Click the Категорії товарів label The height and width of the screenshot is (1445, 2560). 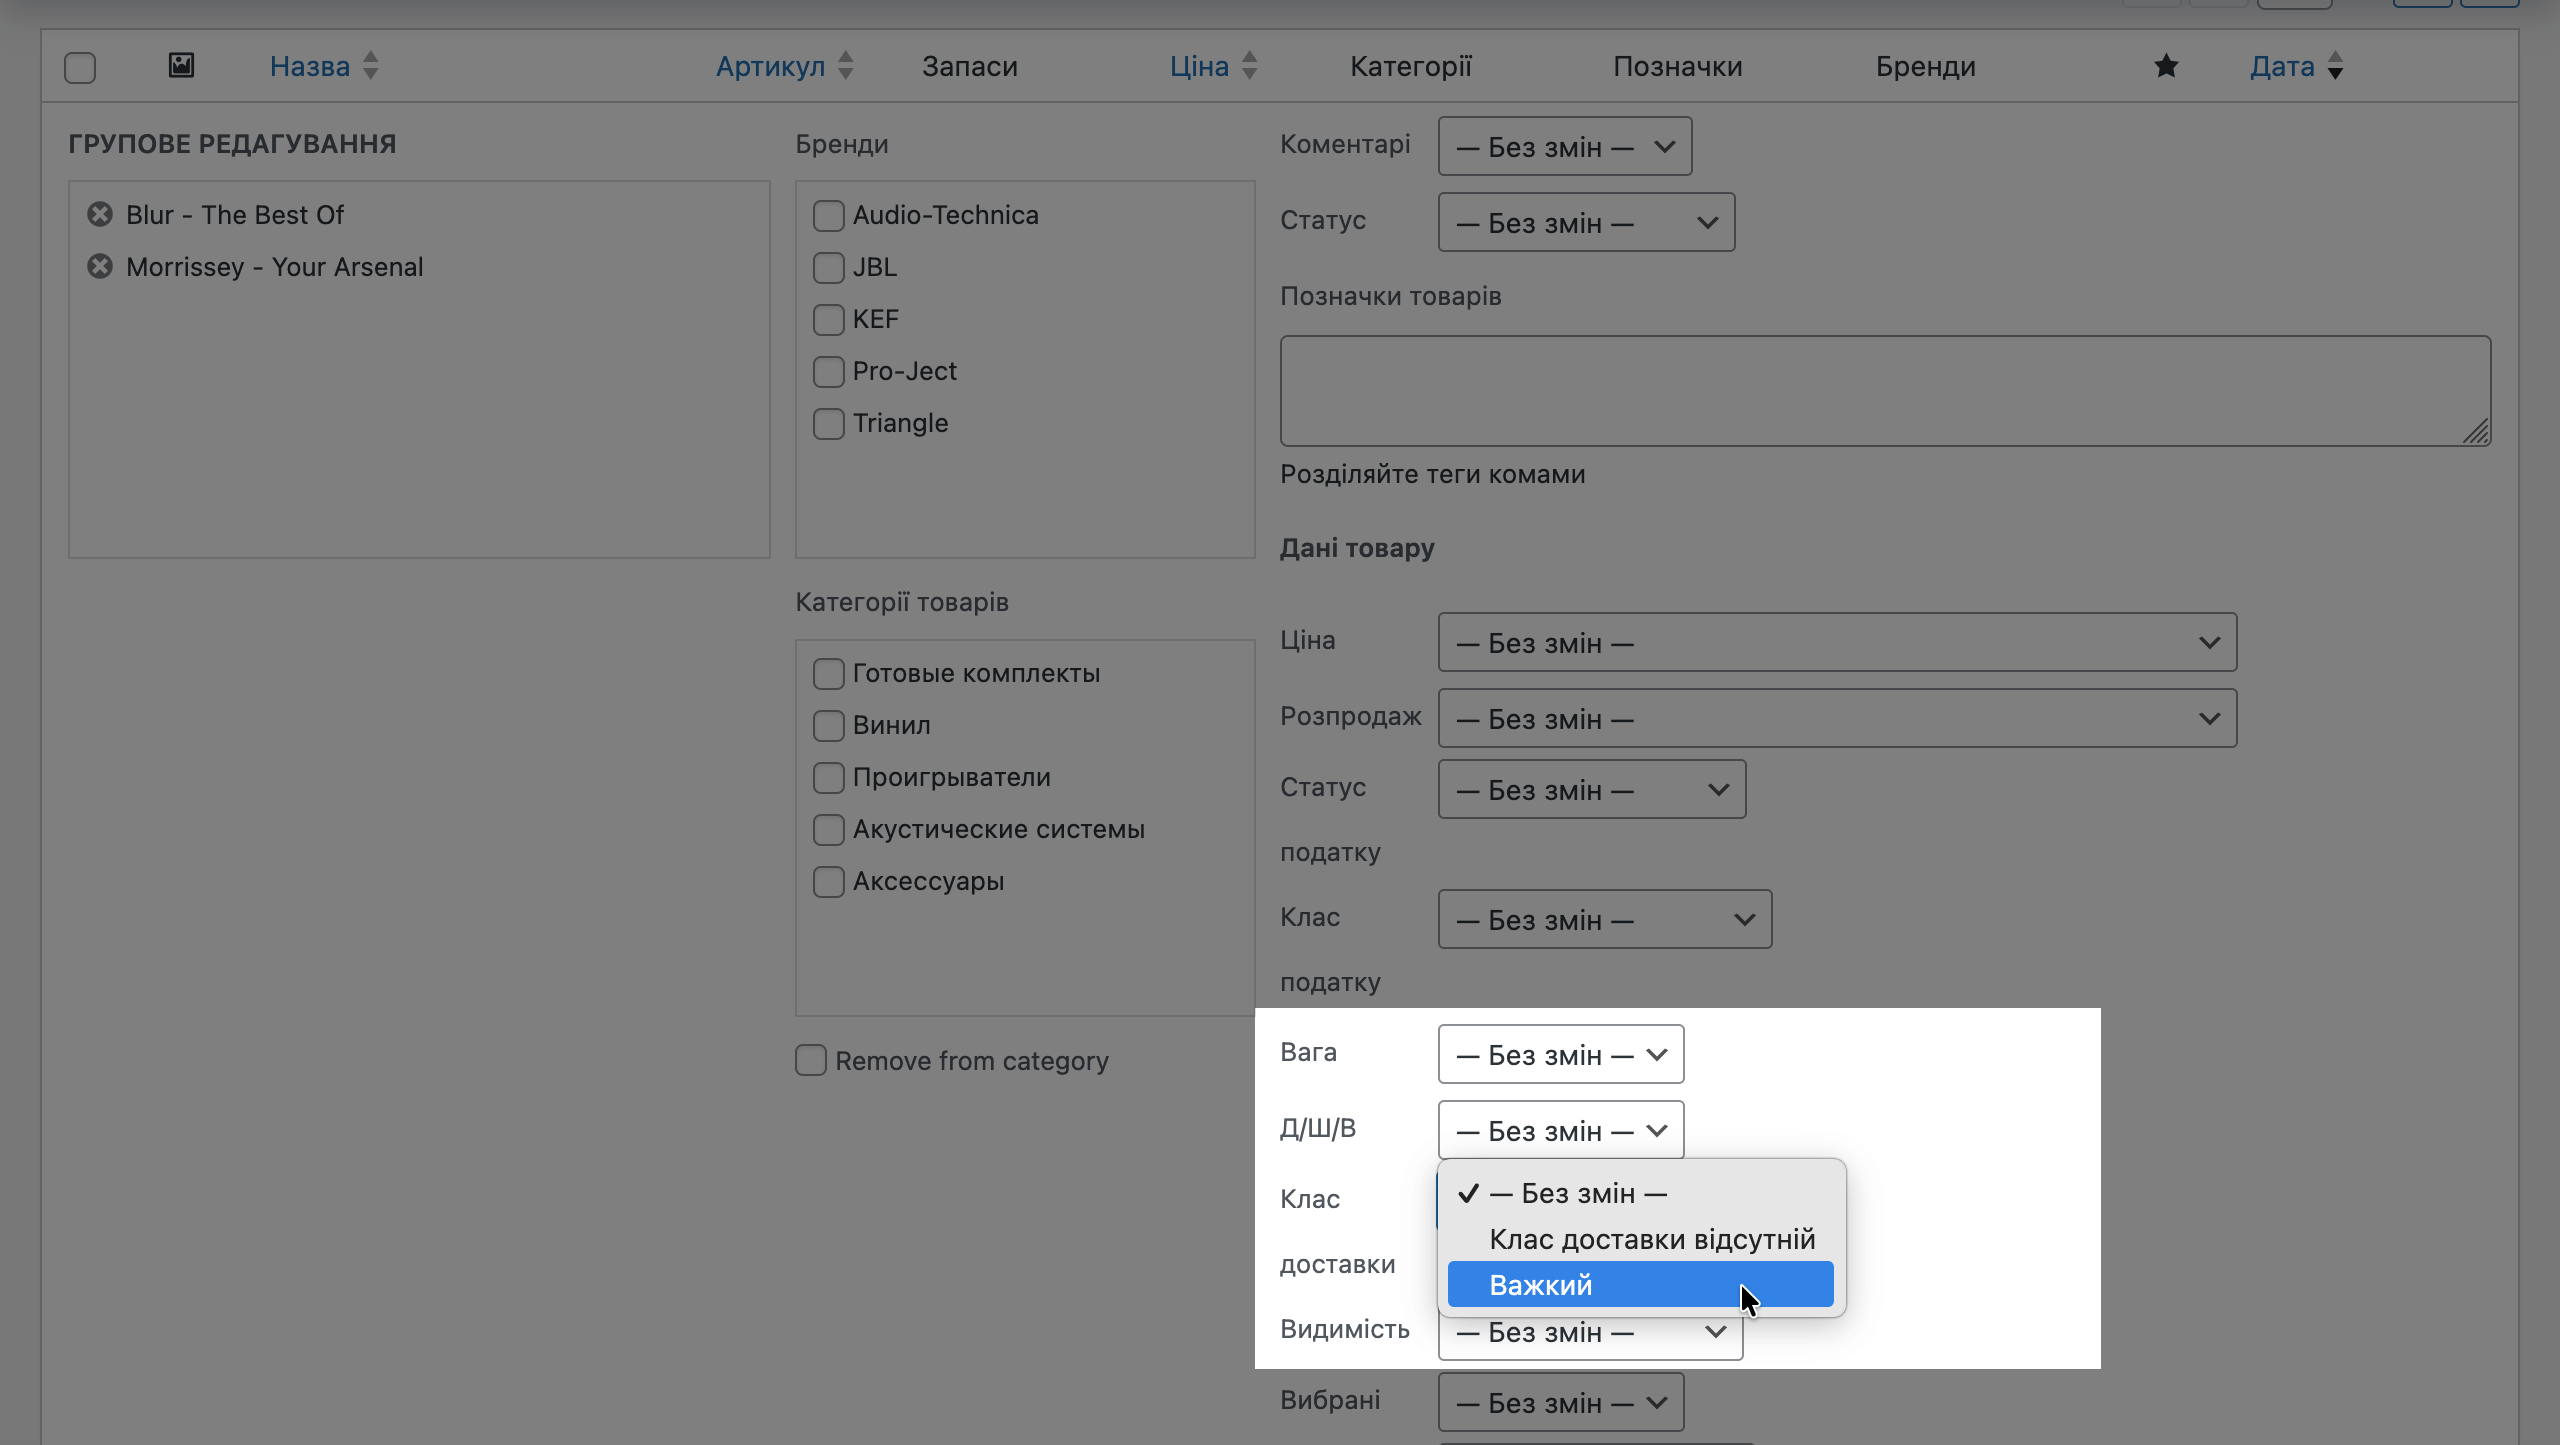click(x=902, y=602)
